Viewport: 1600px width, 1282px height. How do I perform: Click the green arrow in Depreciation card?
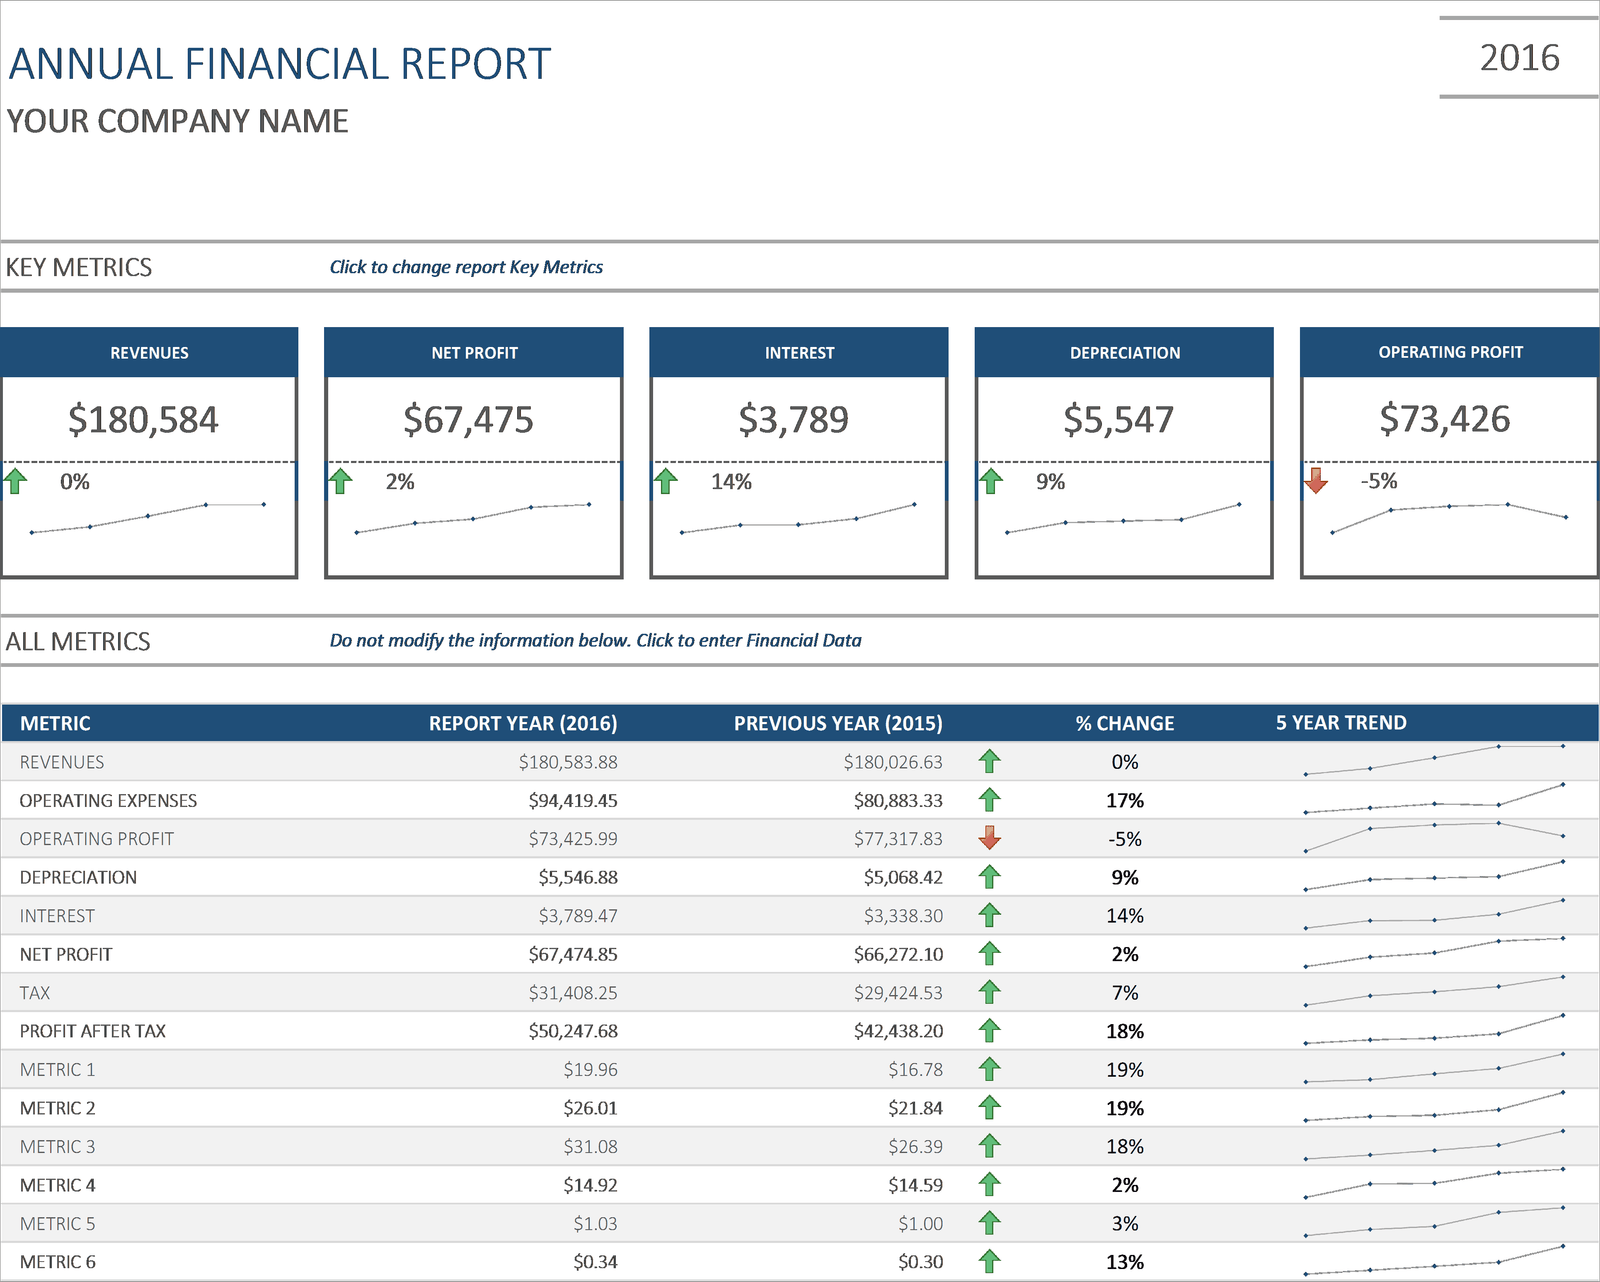(x=991, y=481)
